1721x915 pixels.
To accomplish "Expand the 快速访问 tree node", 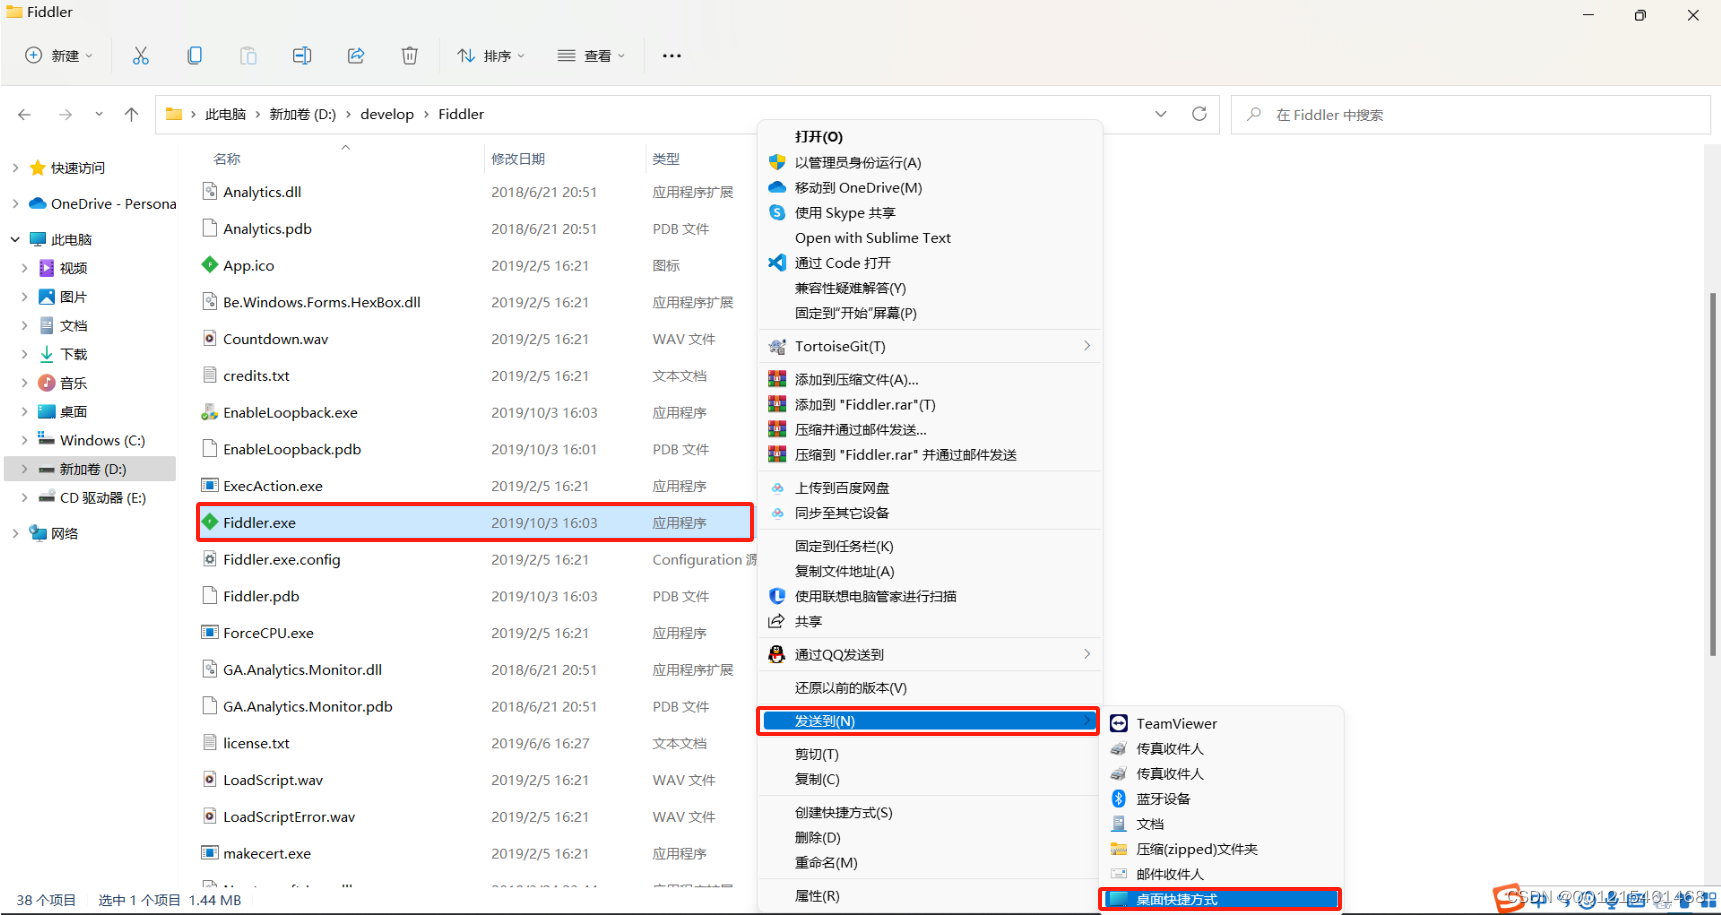I will click(15, 168).
